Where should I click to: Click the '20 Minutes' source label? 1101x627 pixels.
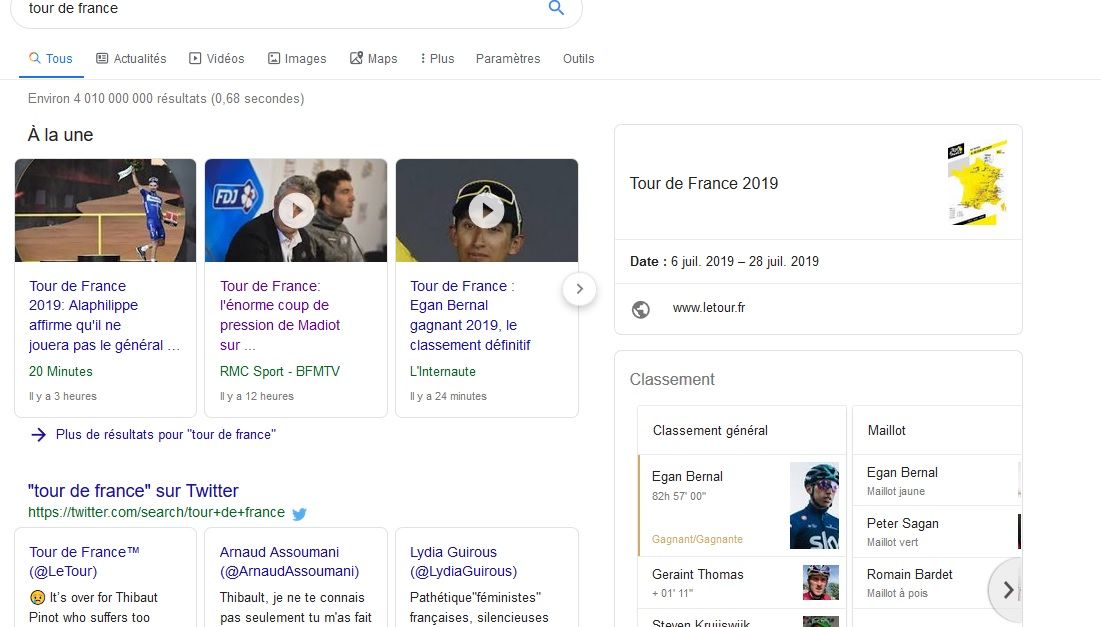point(60,371)
